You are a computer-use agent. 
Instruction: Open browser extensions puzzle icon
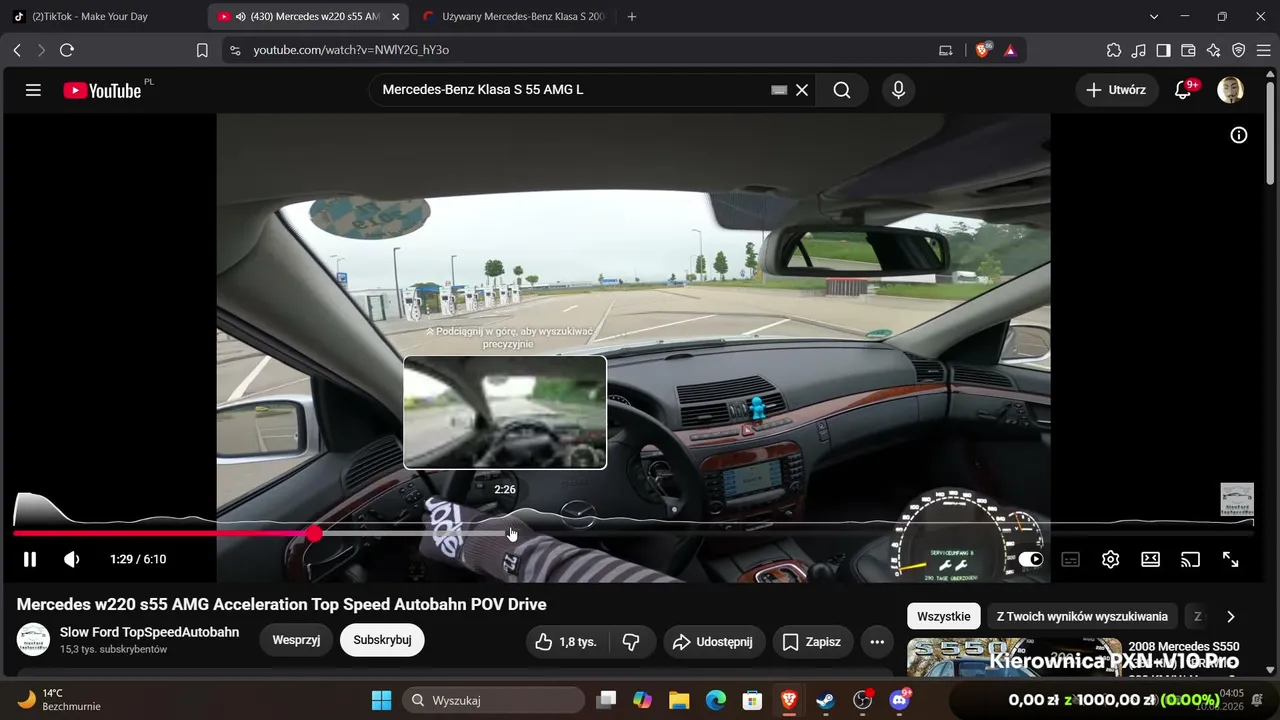coord(1114,50)
